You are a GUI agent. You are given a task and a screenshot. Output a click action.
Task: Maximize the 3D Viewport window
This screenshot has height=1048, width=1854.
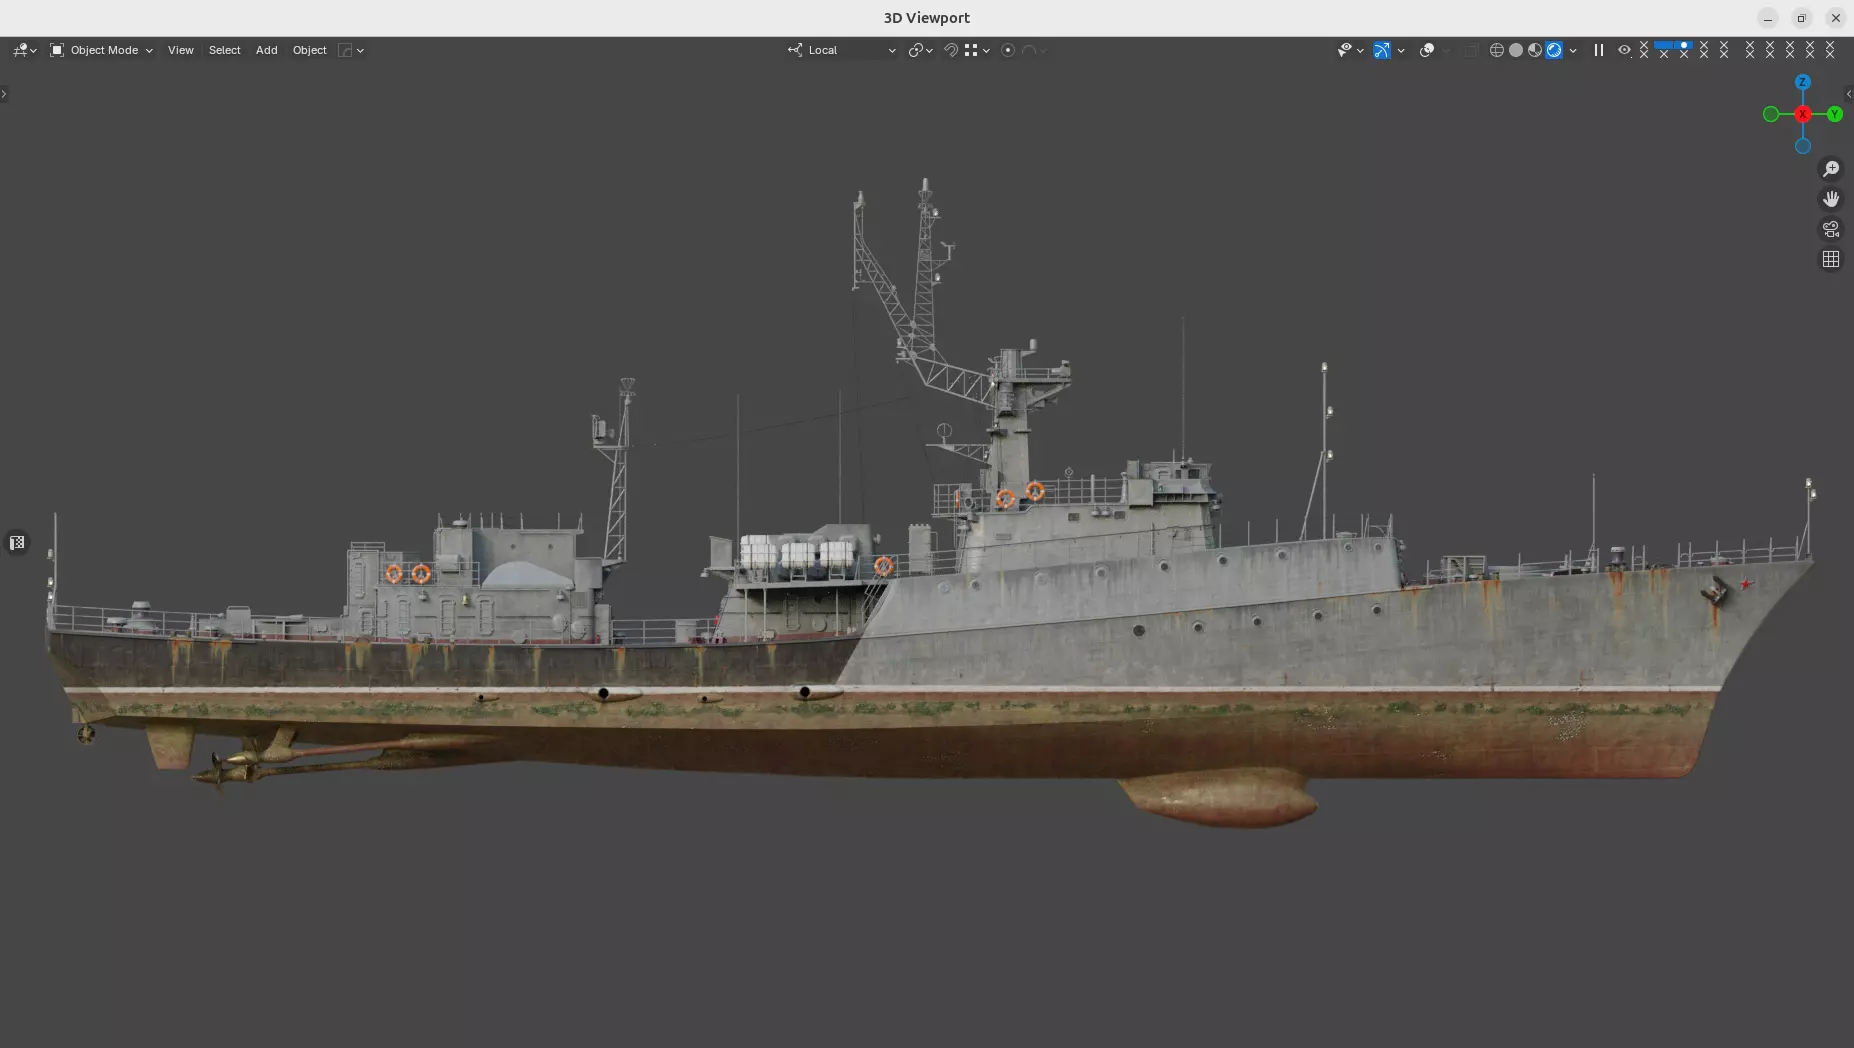tap(1801, 18)
